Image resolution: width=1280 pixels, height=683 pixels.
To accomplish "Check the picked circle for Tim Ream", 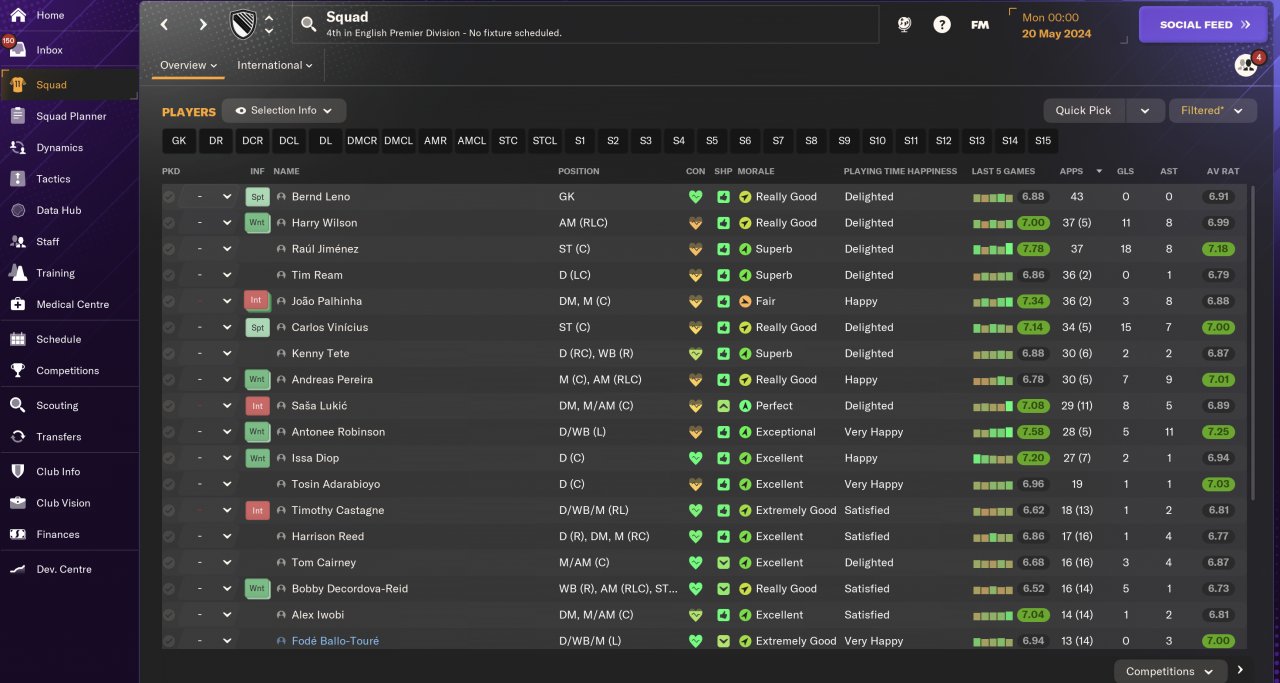I will point(169,275).
